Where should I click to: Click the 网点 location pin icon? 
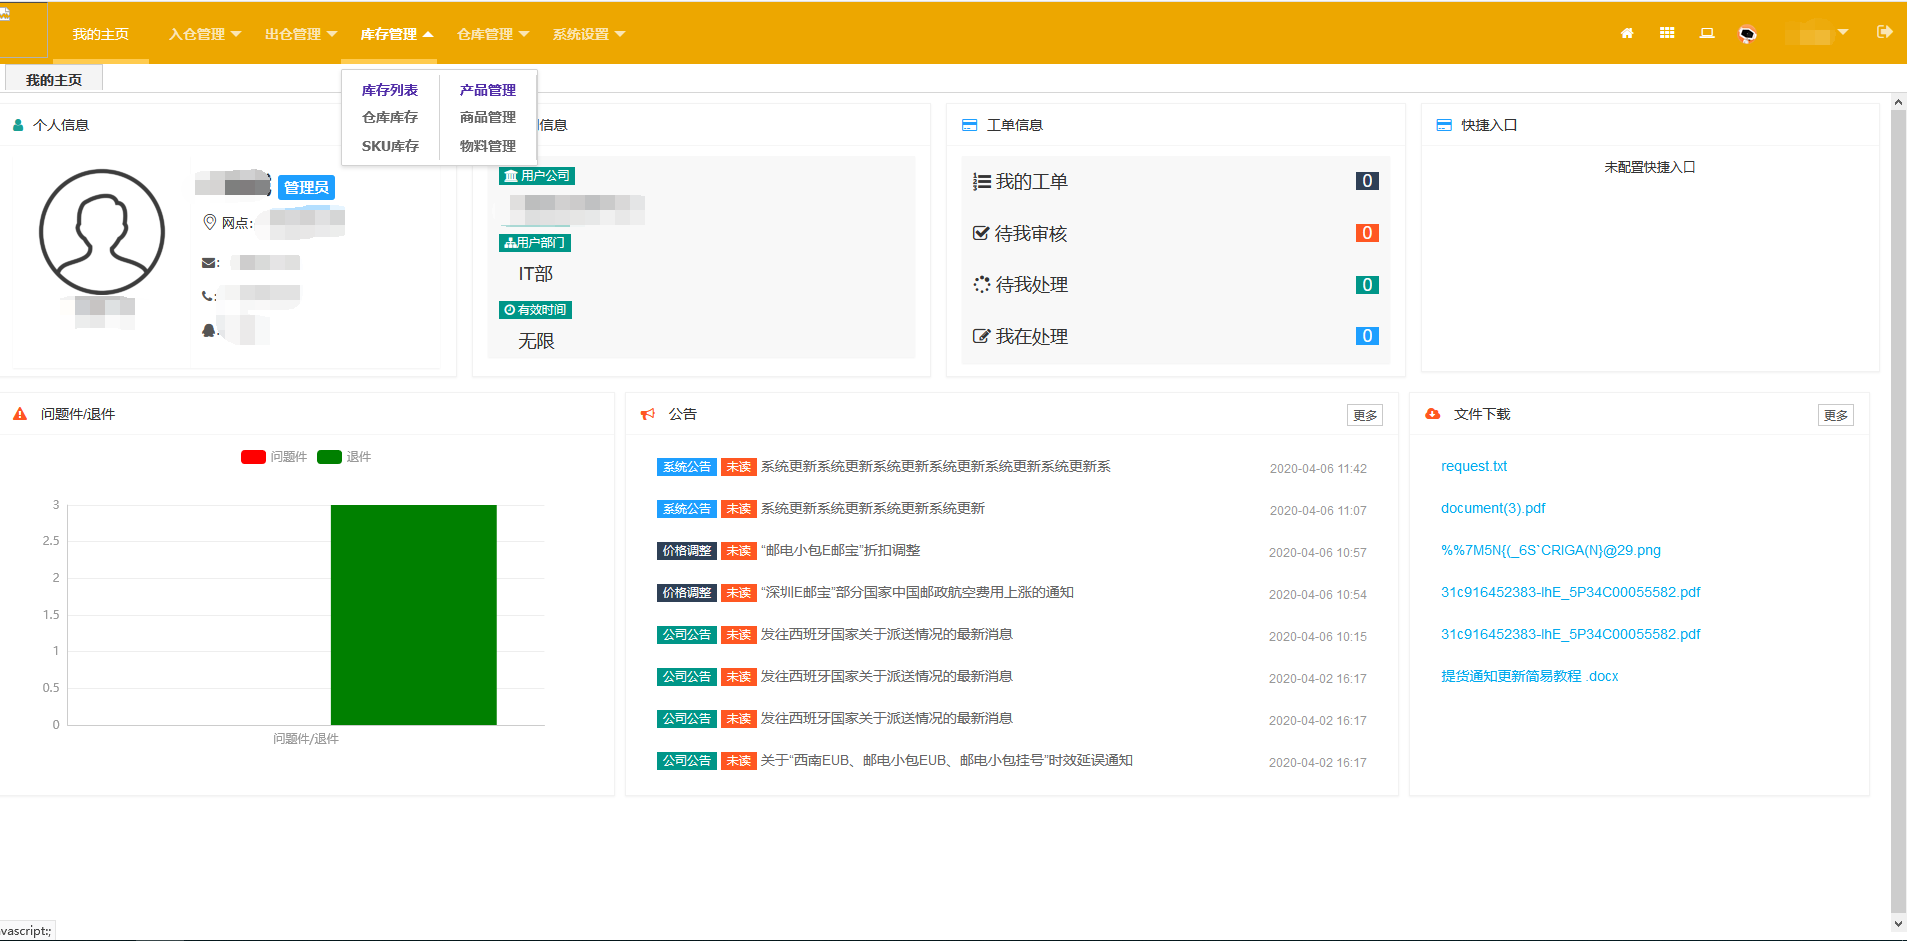click(210, 222)
